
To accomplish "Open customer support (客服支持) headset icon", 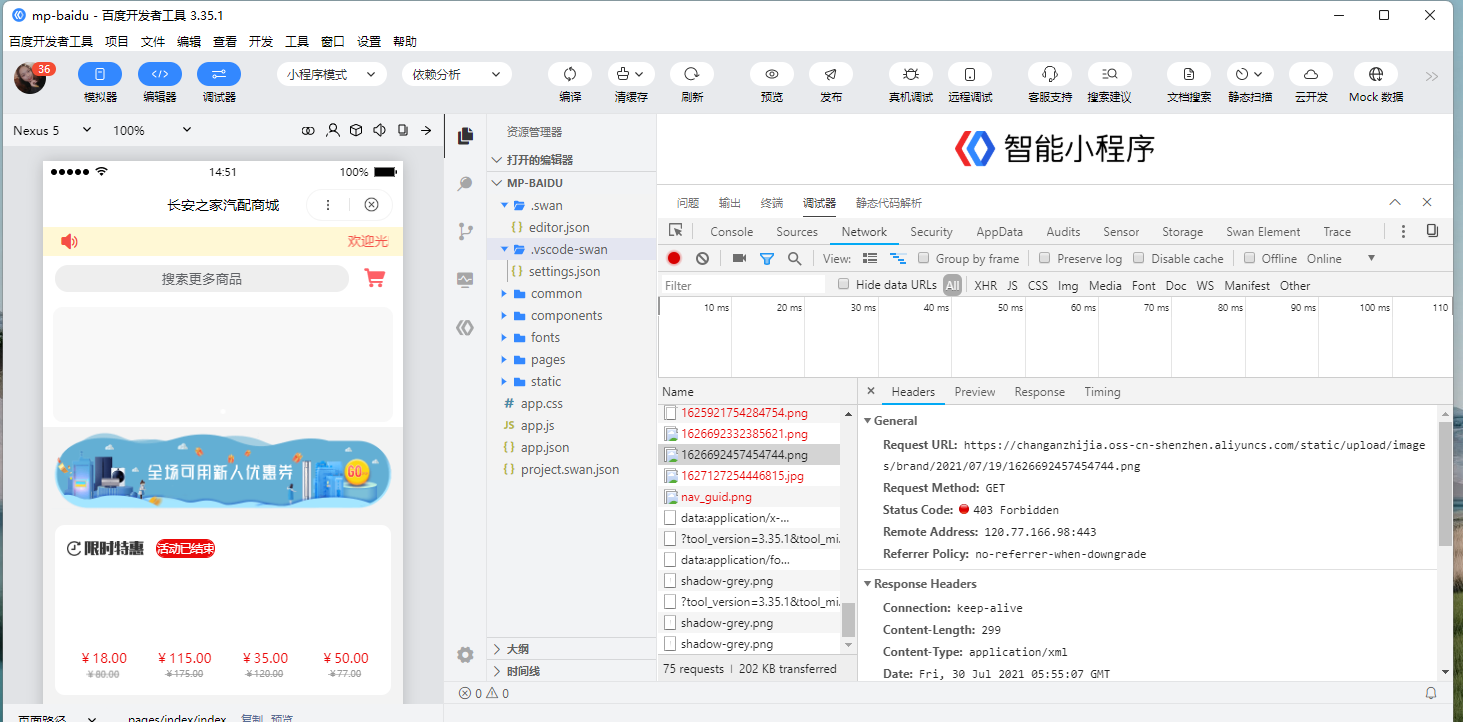I will (x=1050, y=74).
